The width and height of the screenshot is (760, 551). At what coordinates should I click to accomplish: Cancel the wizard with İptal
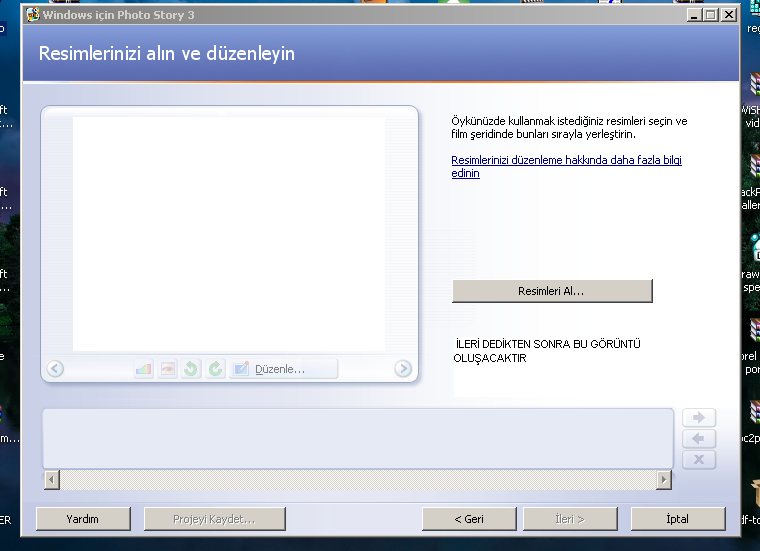(x=678, y=519)
